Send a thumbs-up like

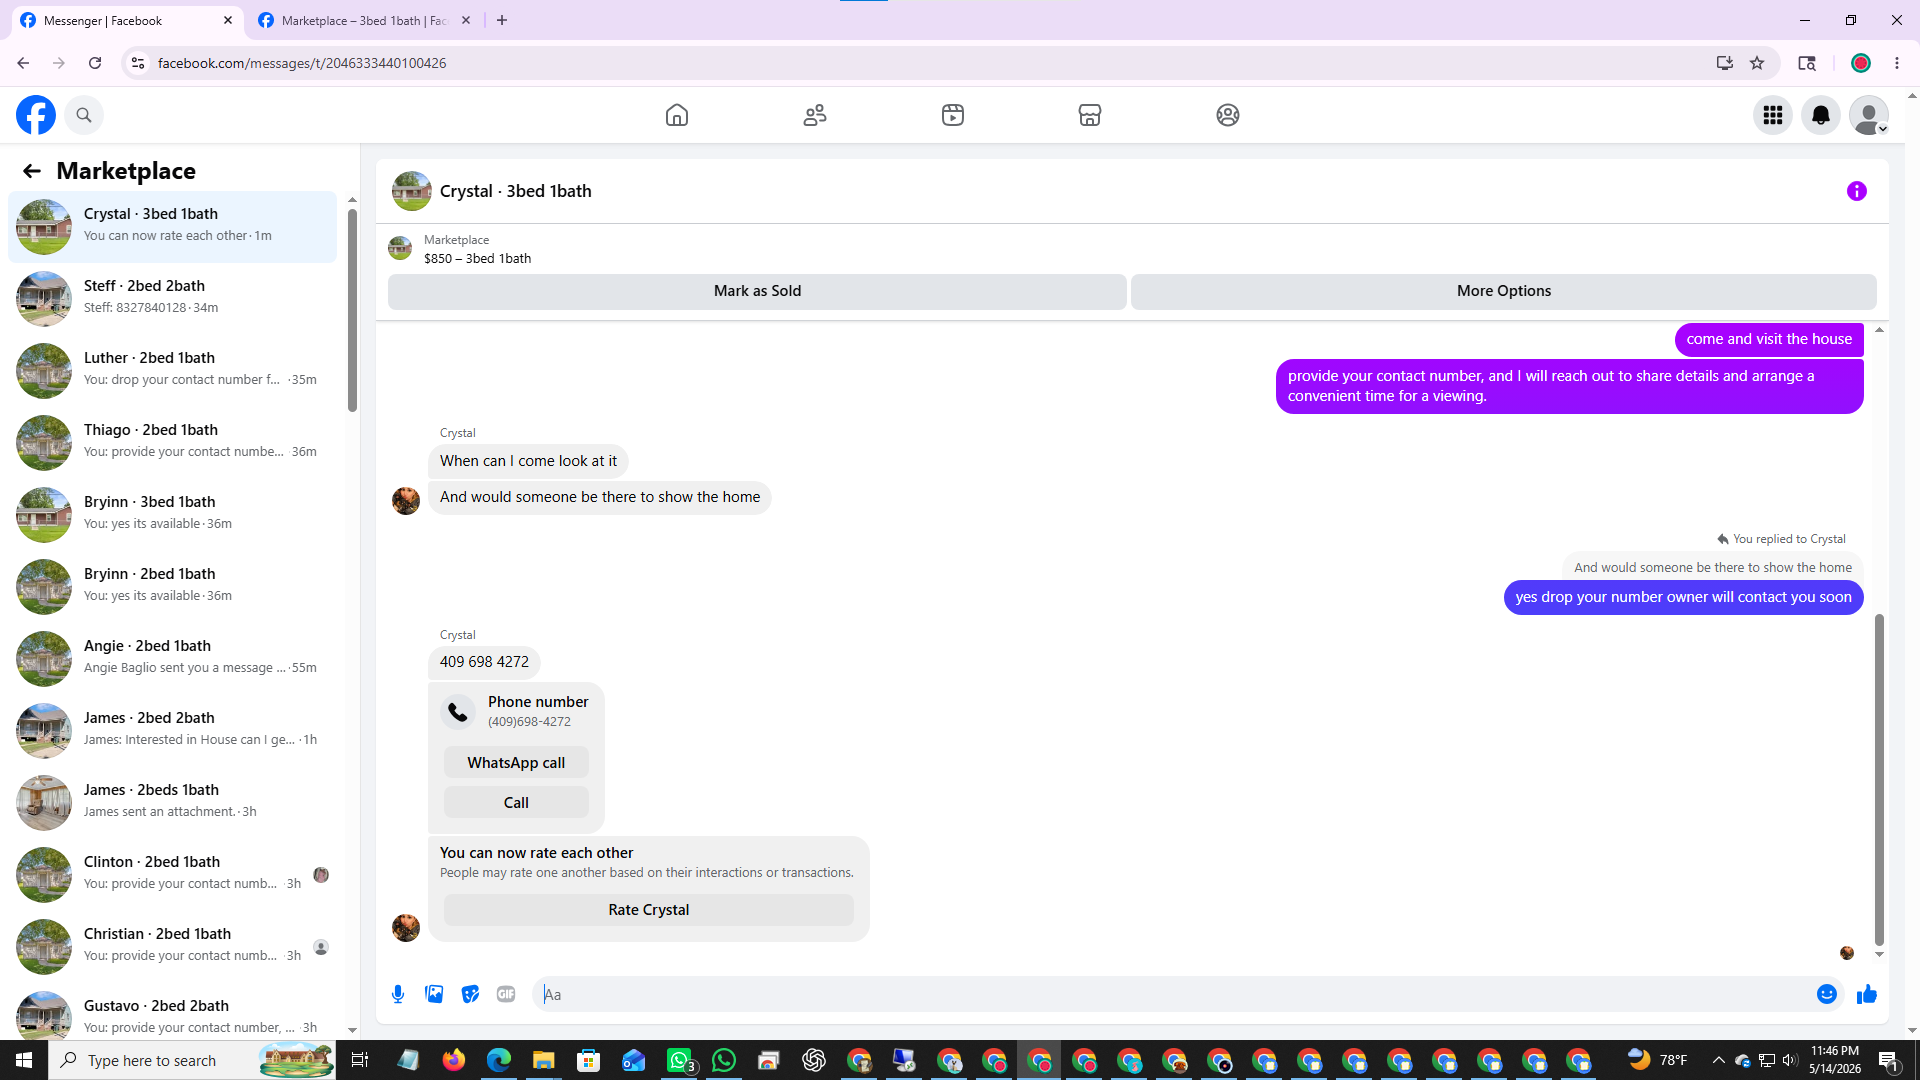point(1867,994)
